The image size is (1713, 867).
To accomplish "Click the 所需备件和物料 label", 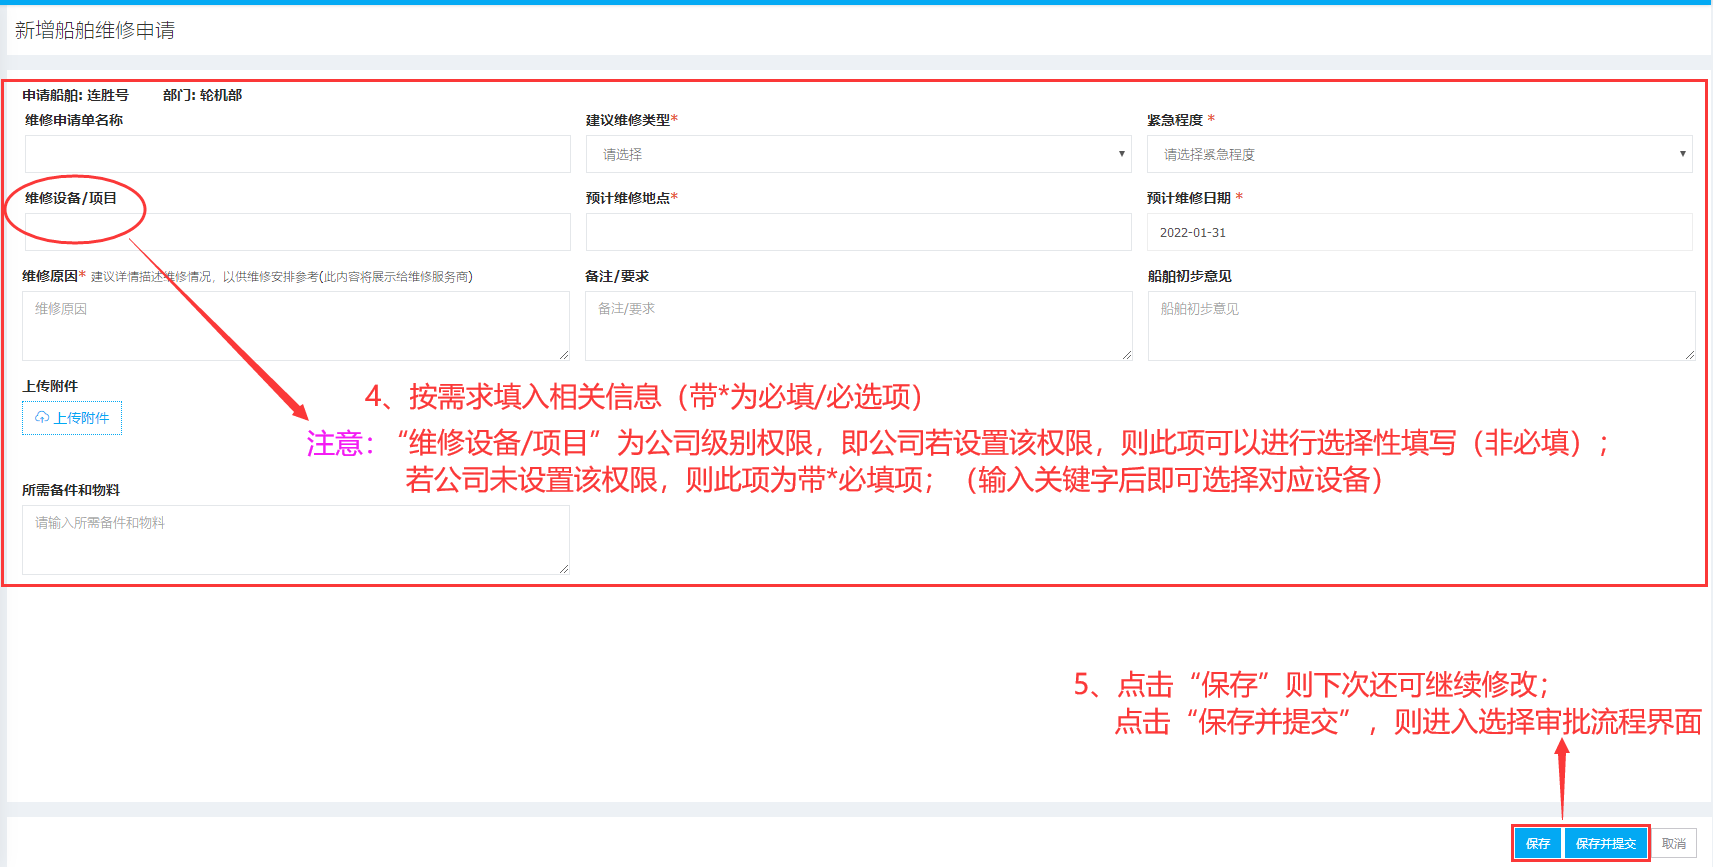I will coord(71,490).
